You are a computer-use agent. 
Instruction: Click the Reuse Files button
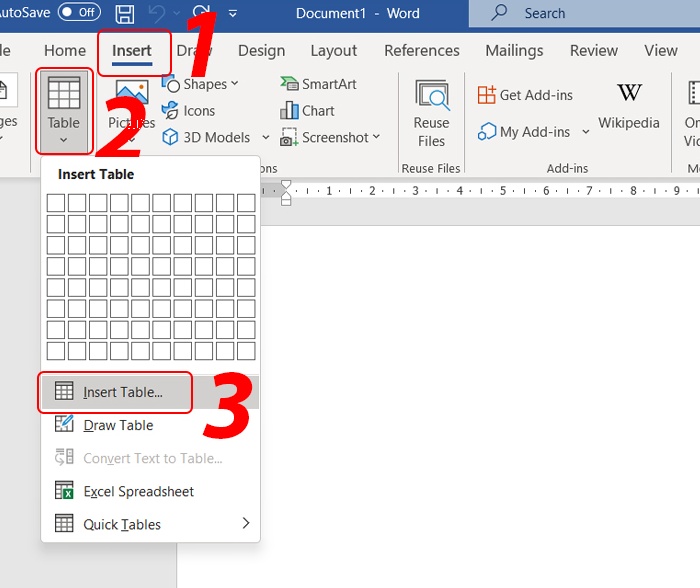click(431, 114)
